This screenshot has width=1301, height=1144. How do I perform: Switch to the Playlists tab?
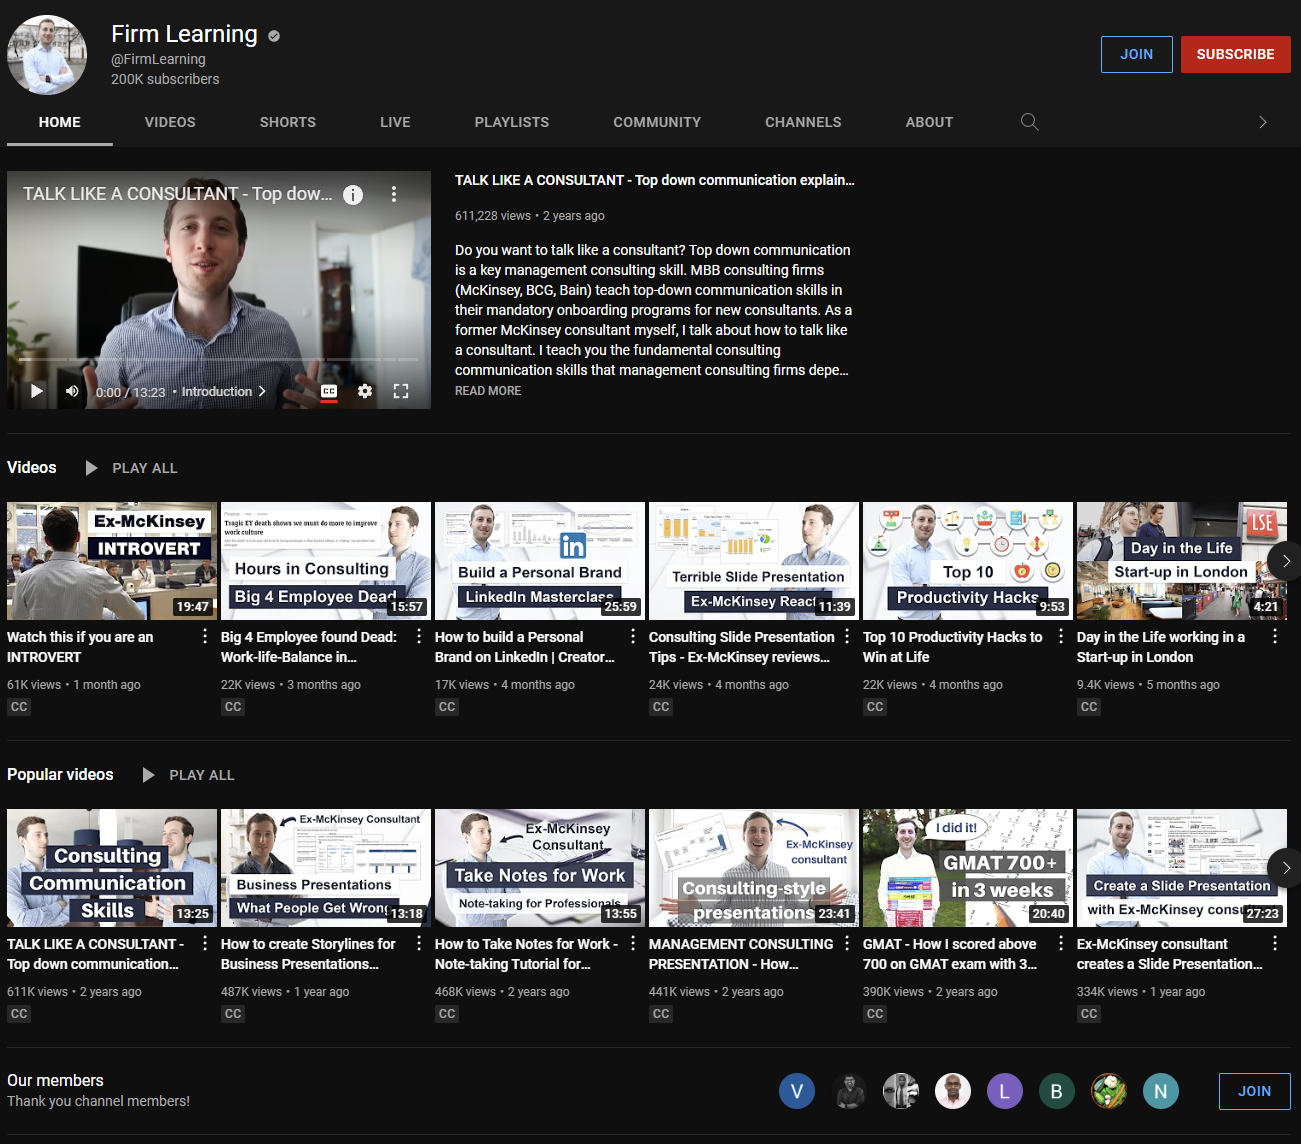pyautogui.click(x=511, y=122)
